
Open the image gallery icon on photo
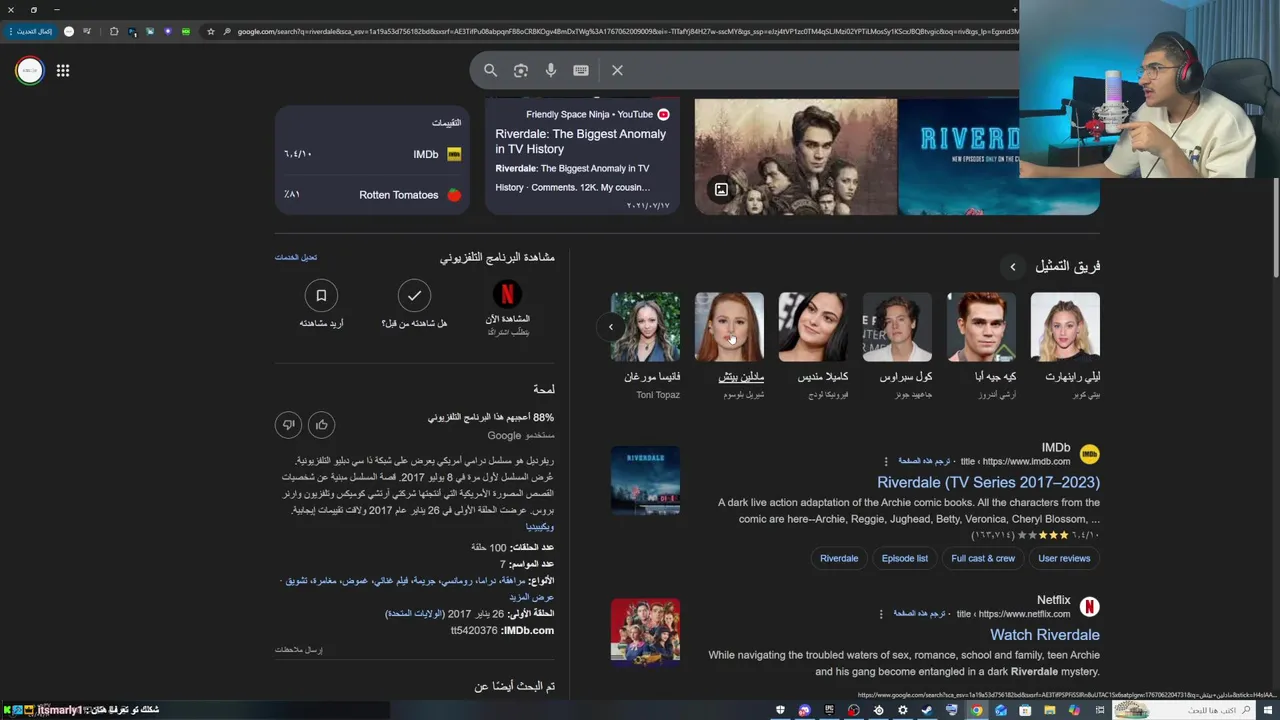pyautogui.click(x=721, y=189)
